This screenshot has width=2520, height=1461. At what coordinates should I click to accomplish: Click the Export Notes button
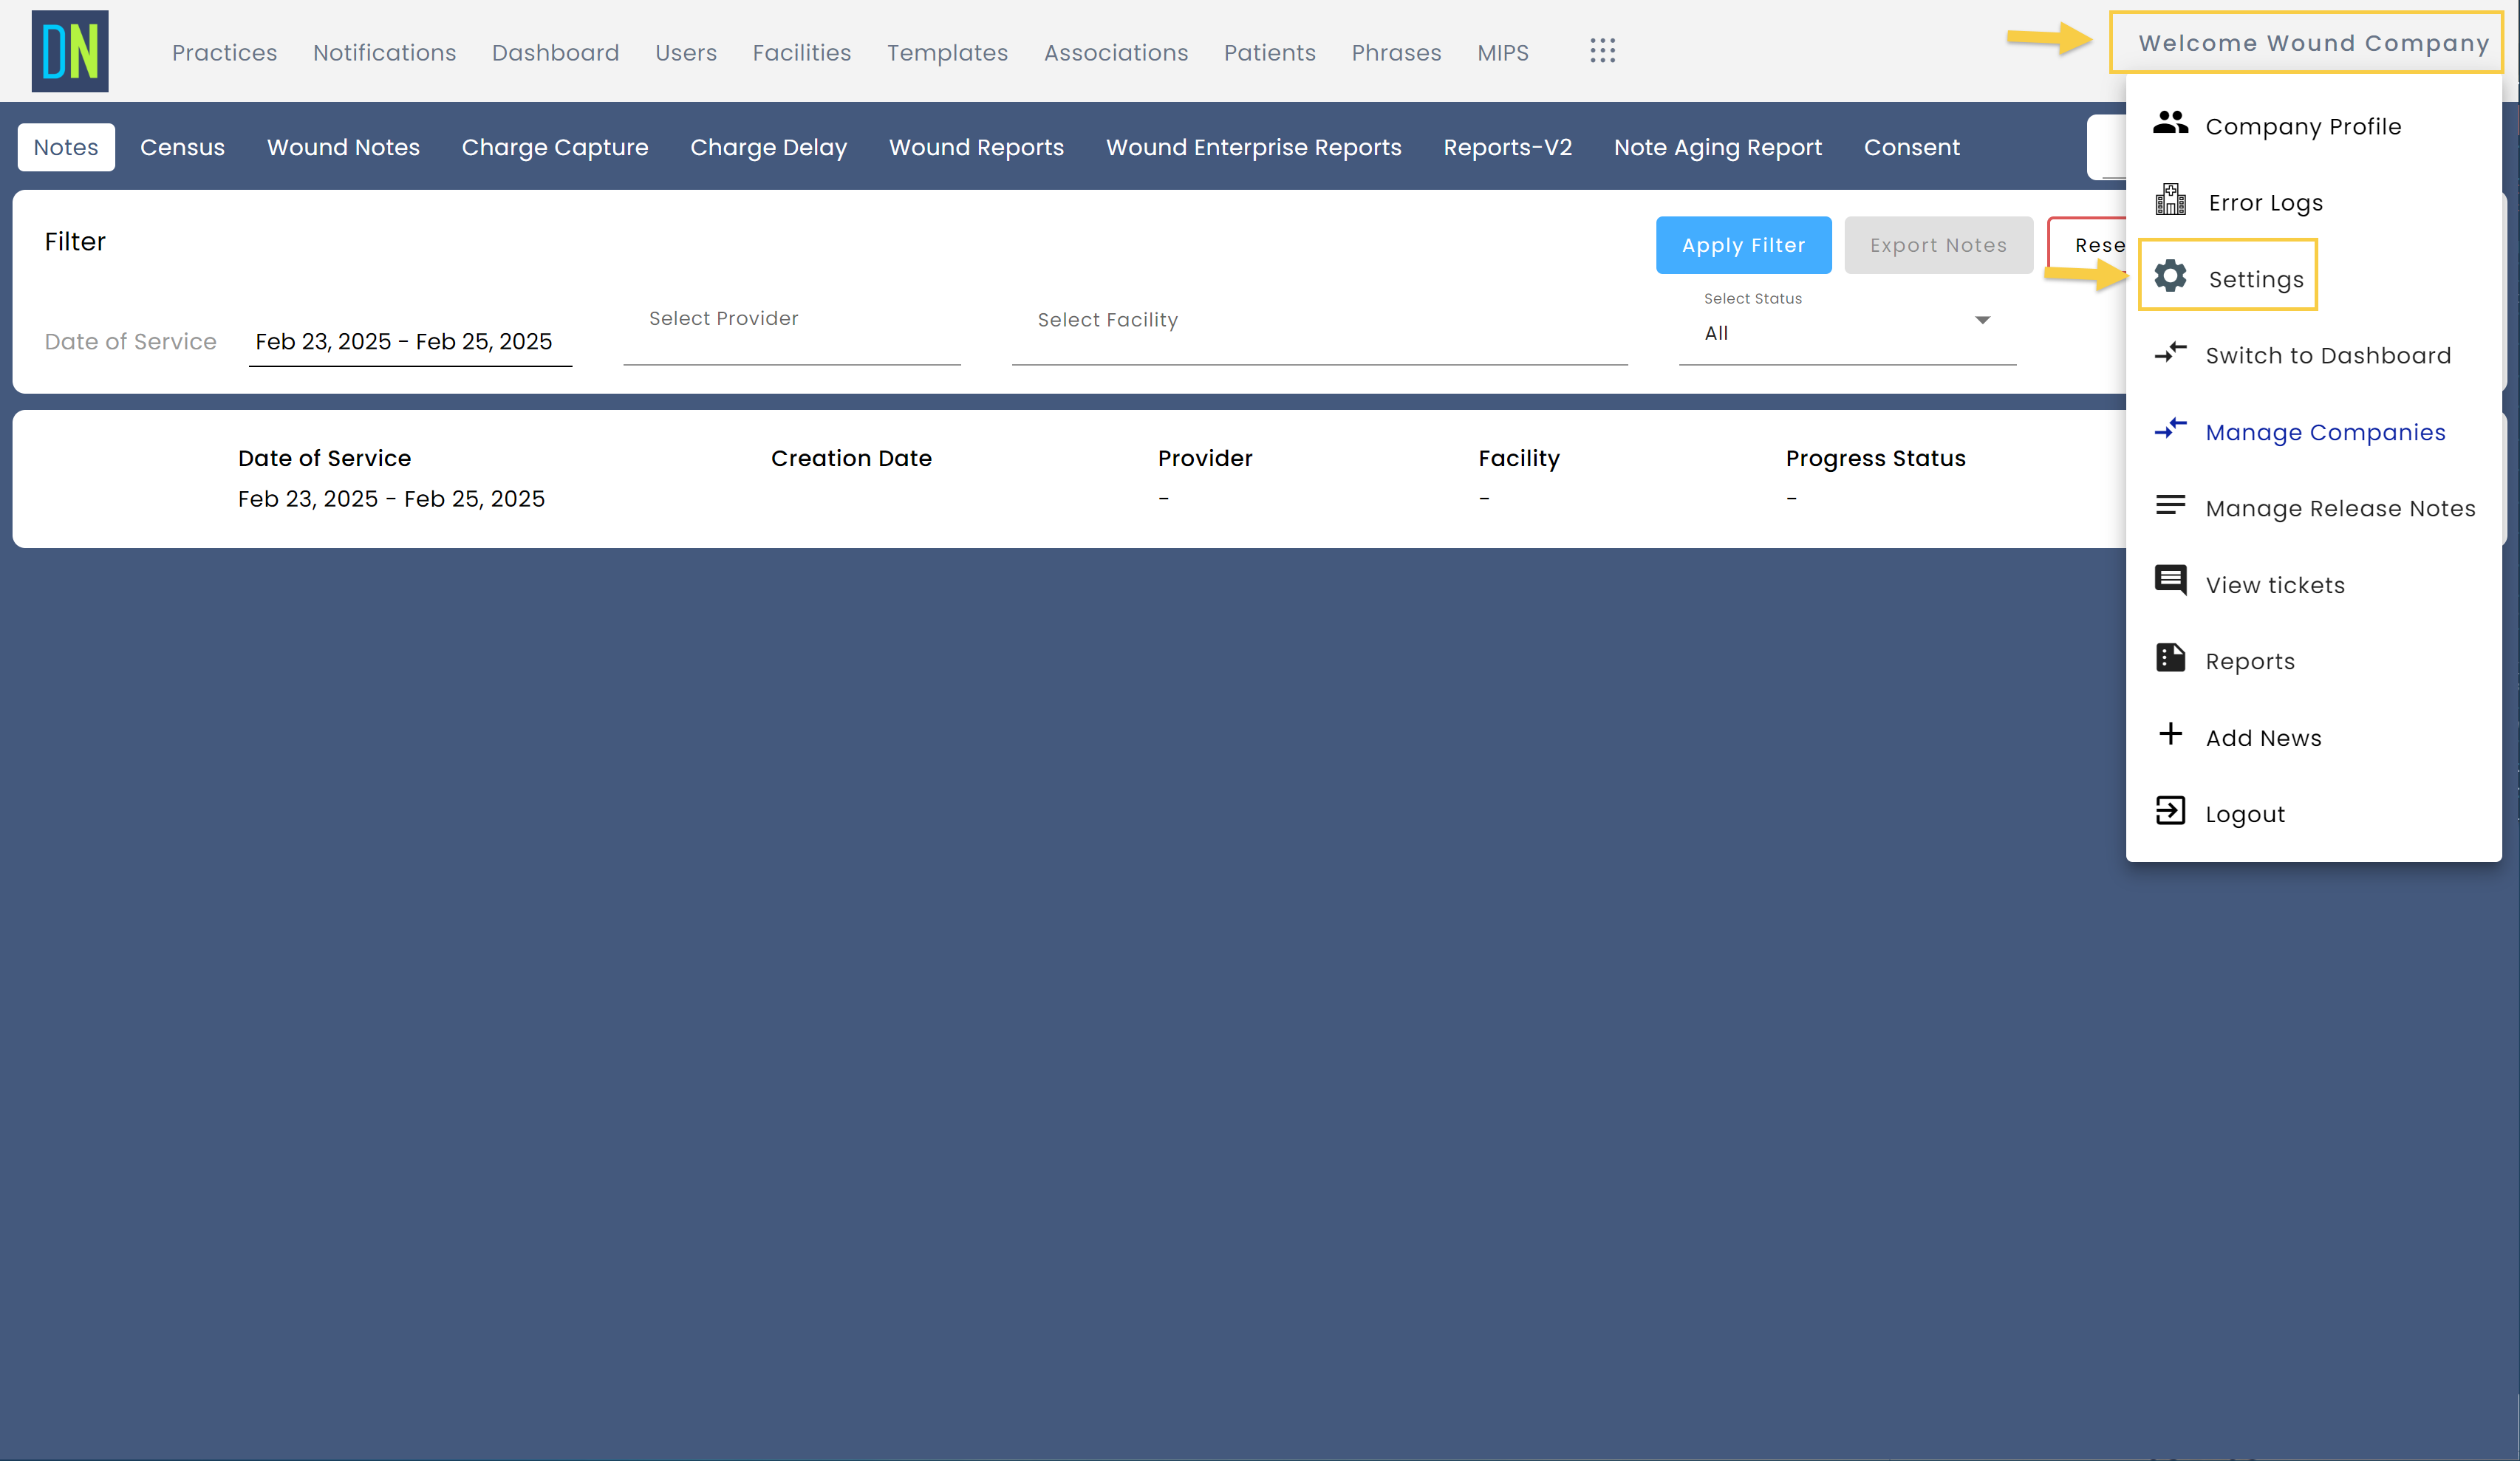click(x=1938, y=245)
